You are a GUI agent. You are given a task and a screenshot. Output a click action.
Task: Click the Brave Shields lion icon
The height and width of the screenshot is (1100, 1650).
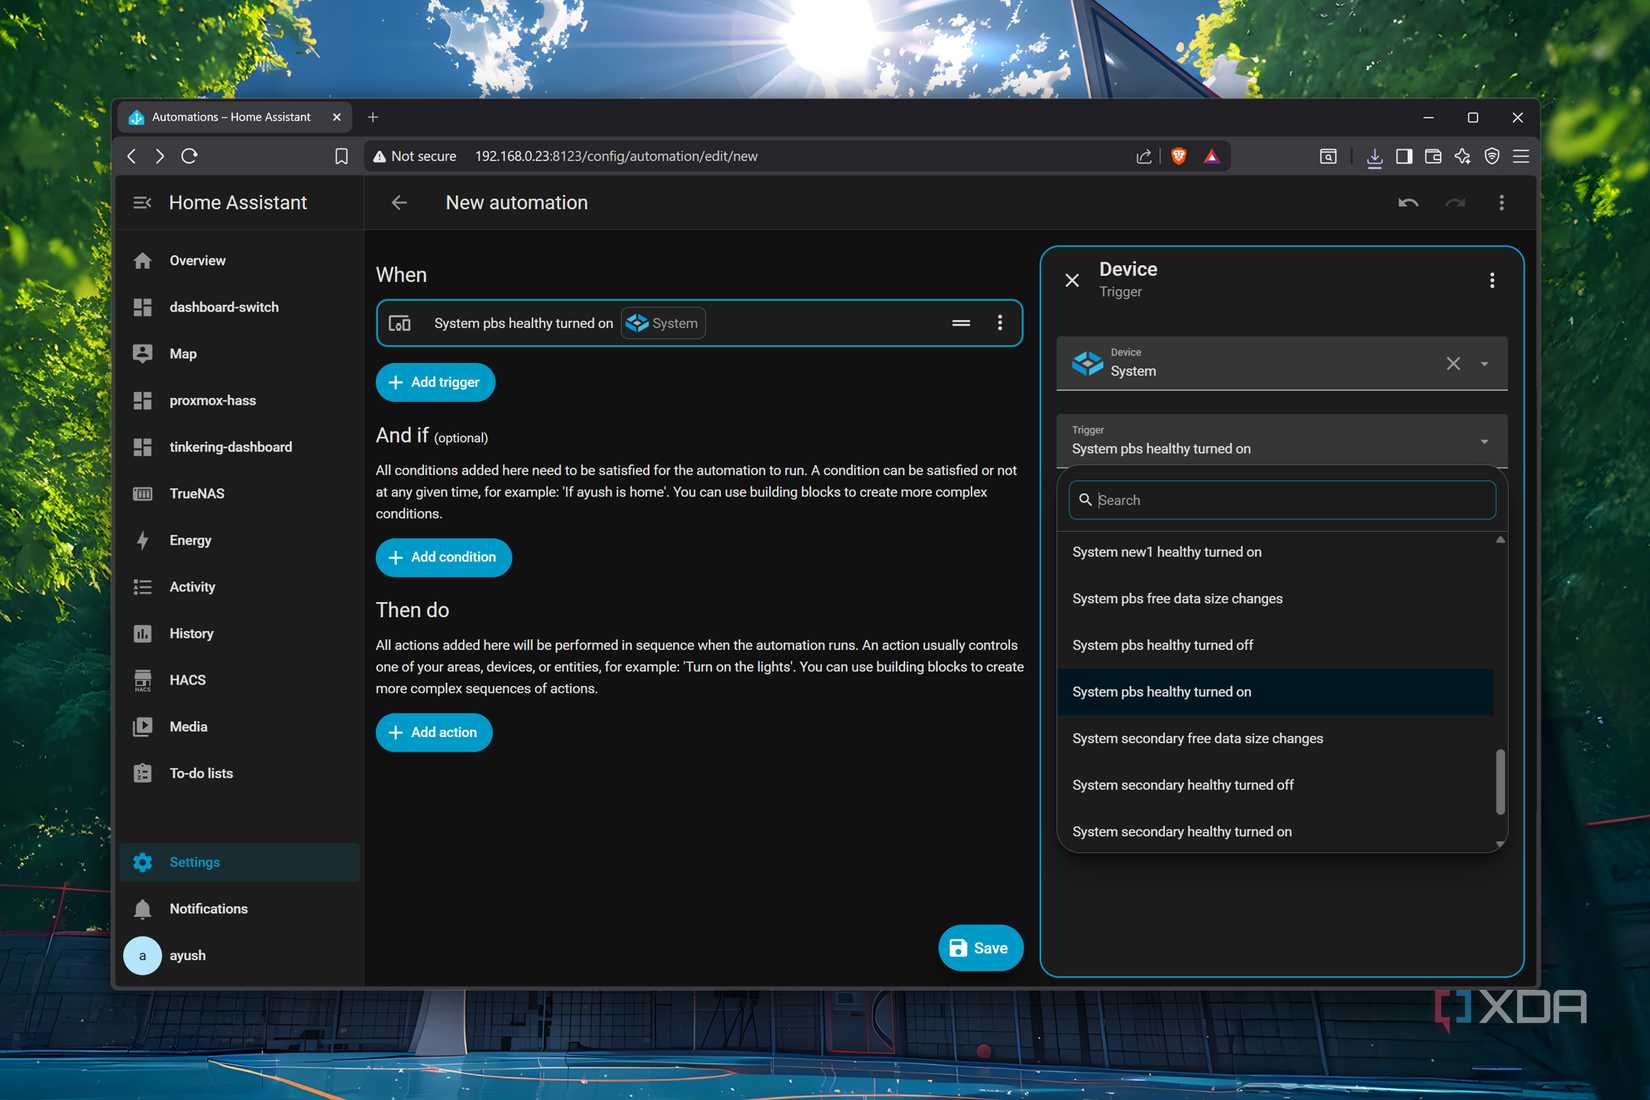pyautogui.click(x=1179, y=156)
